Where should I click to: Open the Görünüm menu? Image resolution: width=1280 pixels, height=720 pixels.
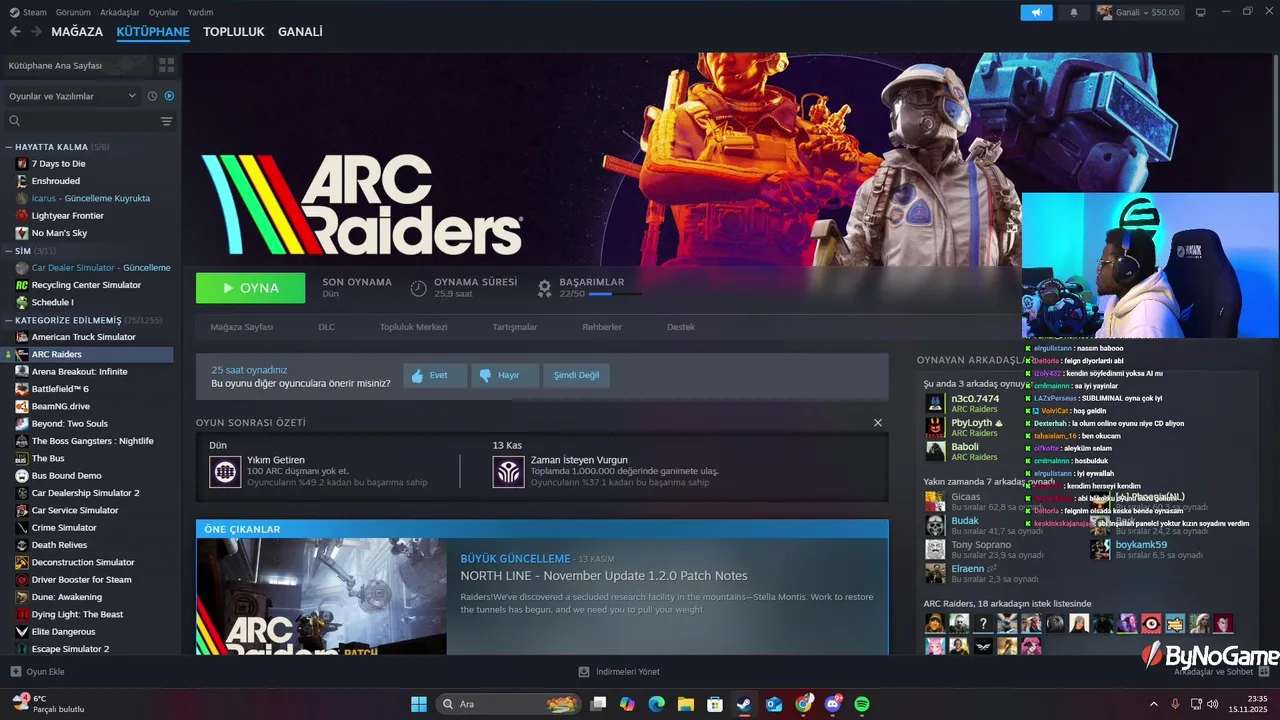pos(73,12)
